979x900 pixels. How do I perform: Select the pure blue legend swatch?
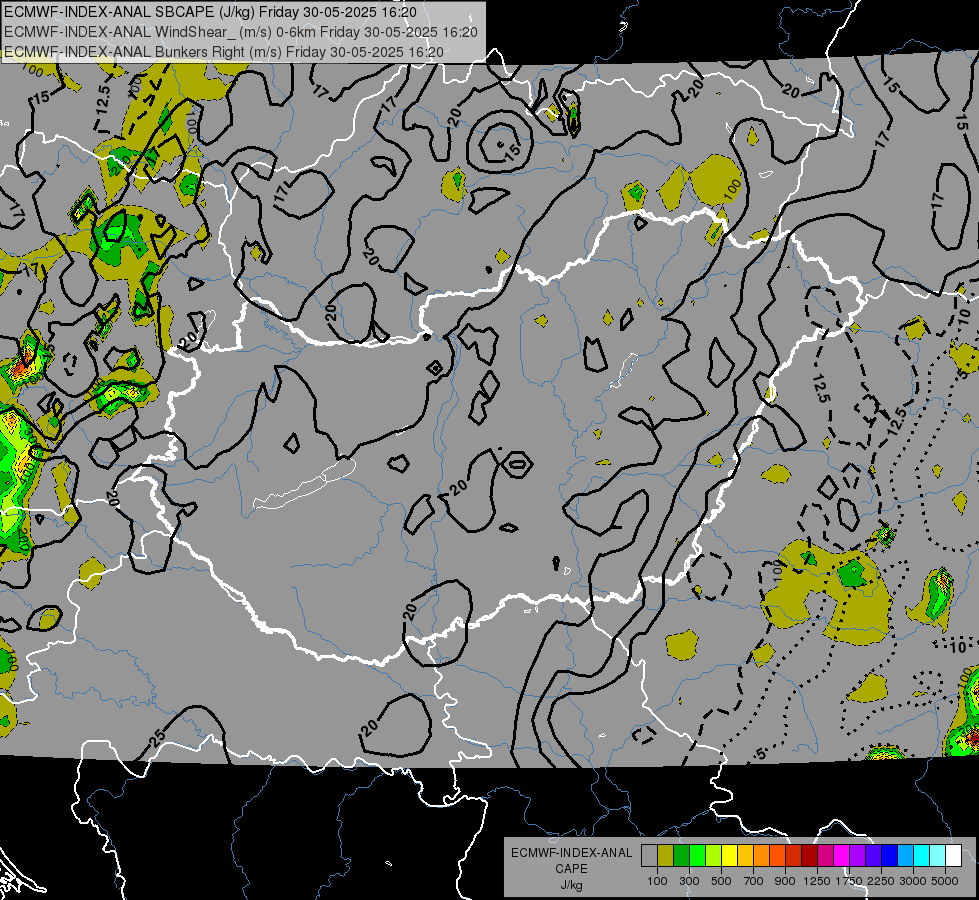890,856
